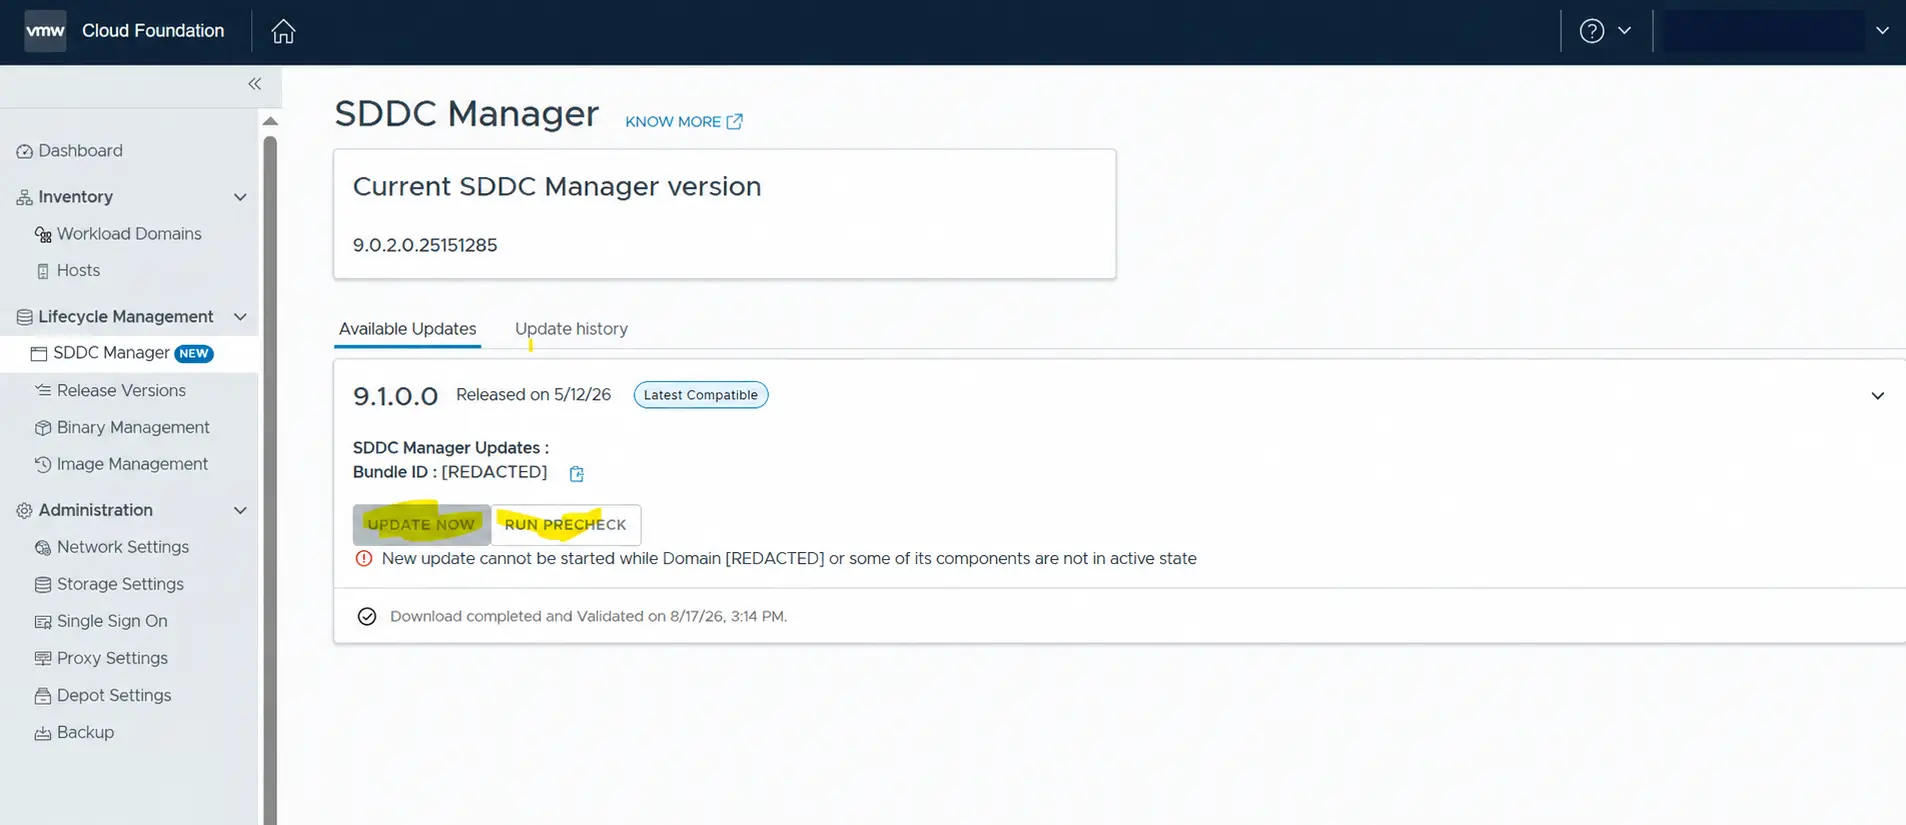
Task: Click the RUN PRECHECK button
Action: (565, 525)
